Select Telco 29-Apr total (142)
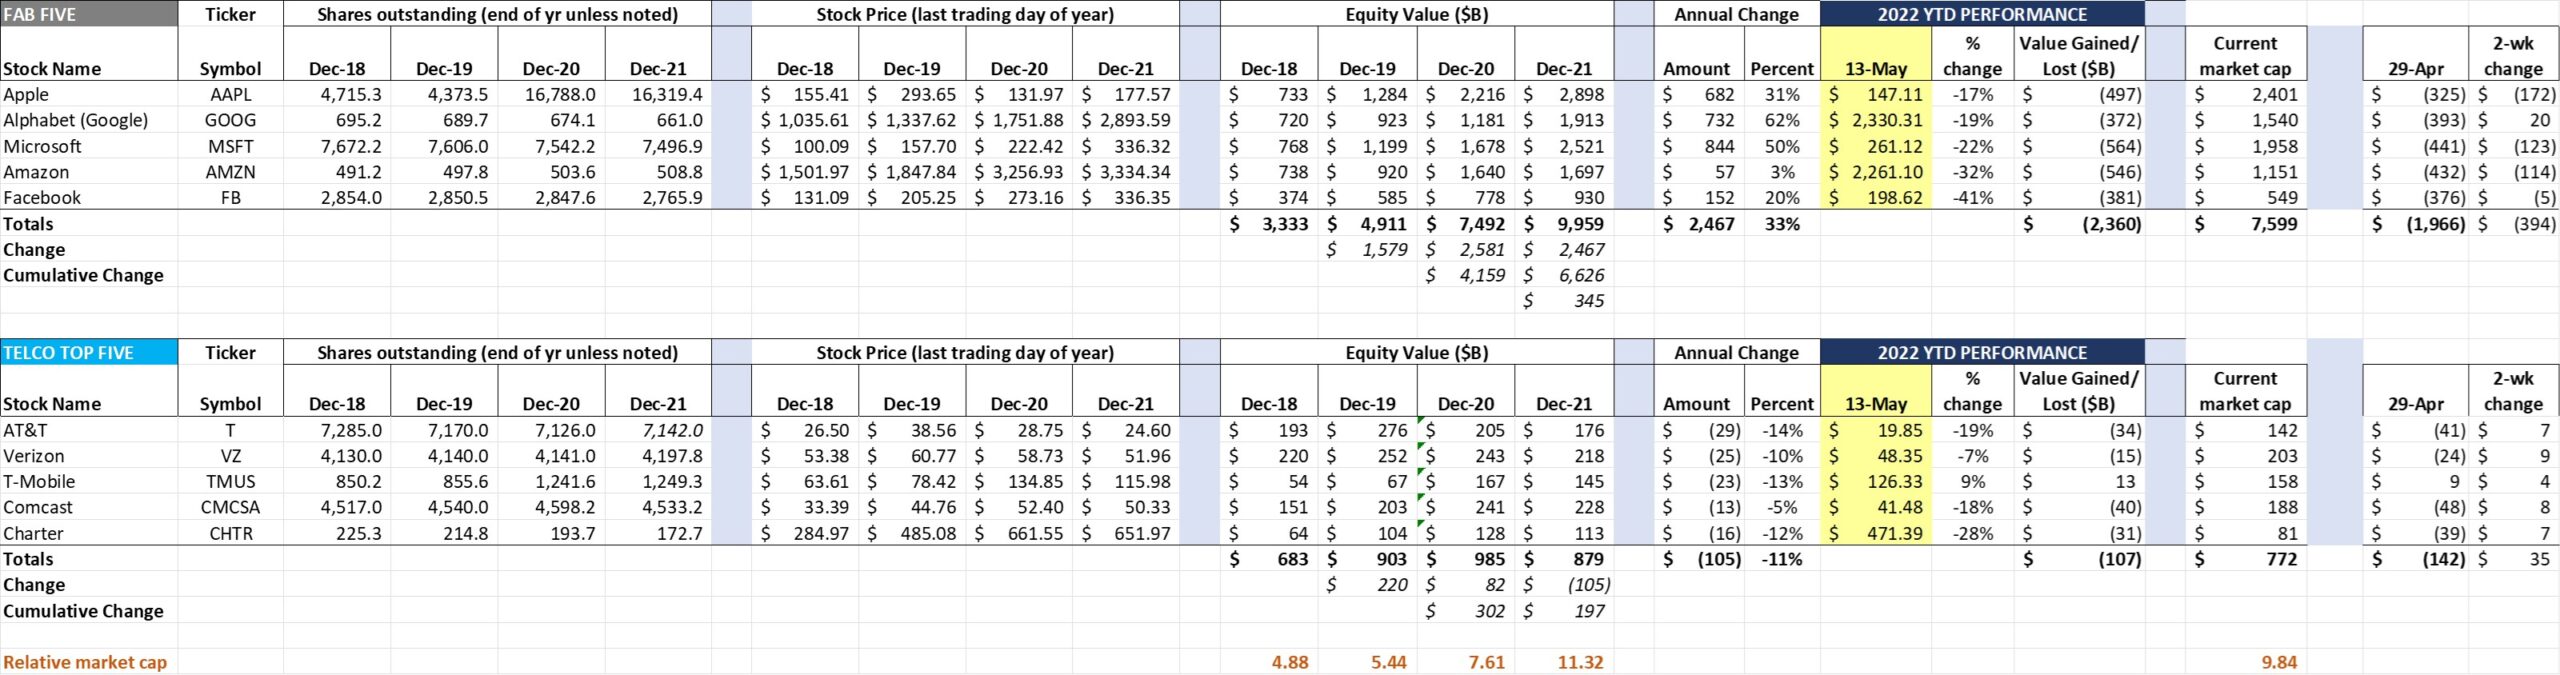2560x675 pixels. click(2416, 560)
